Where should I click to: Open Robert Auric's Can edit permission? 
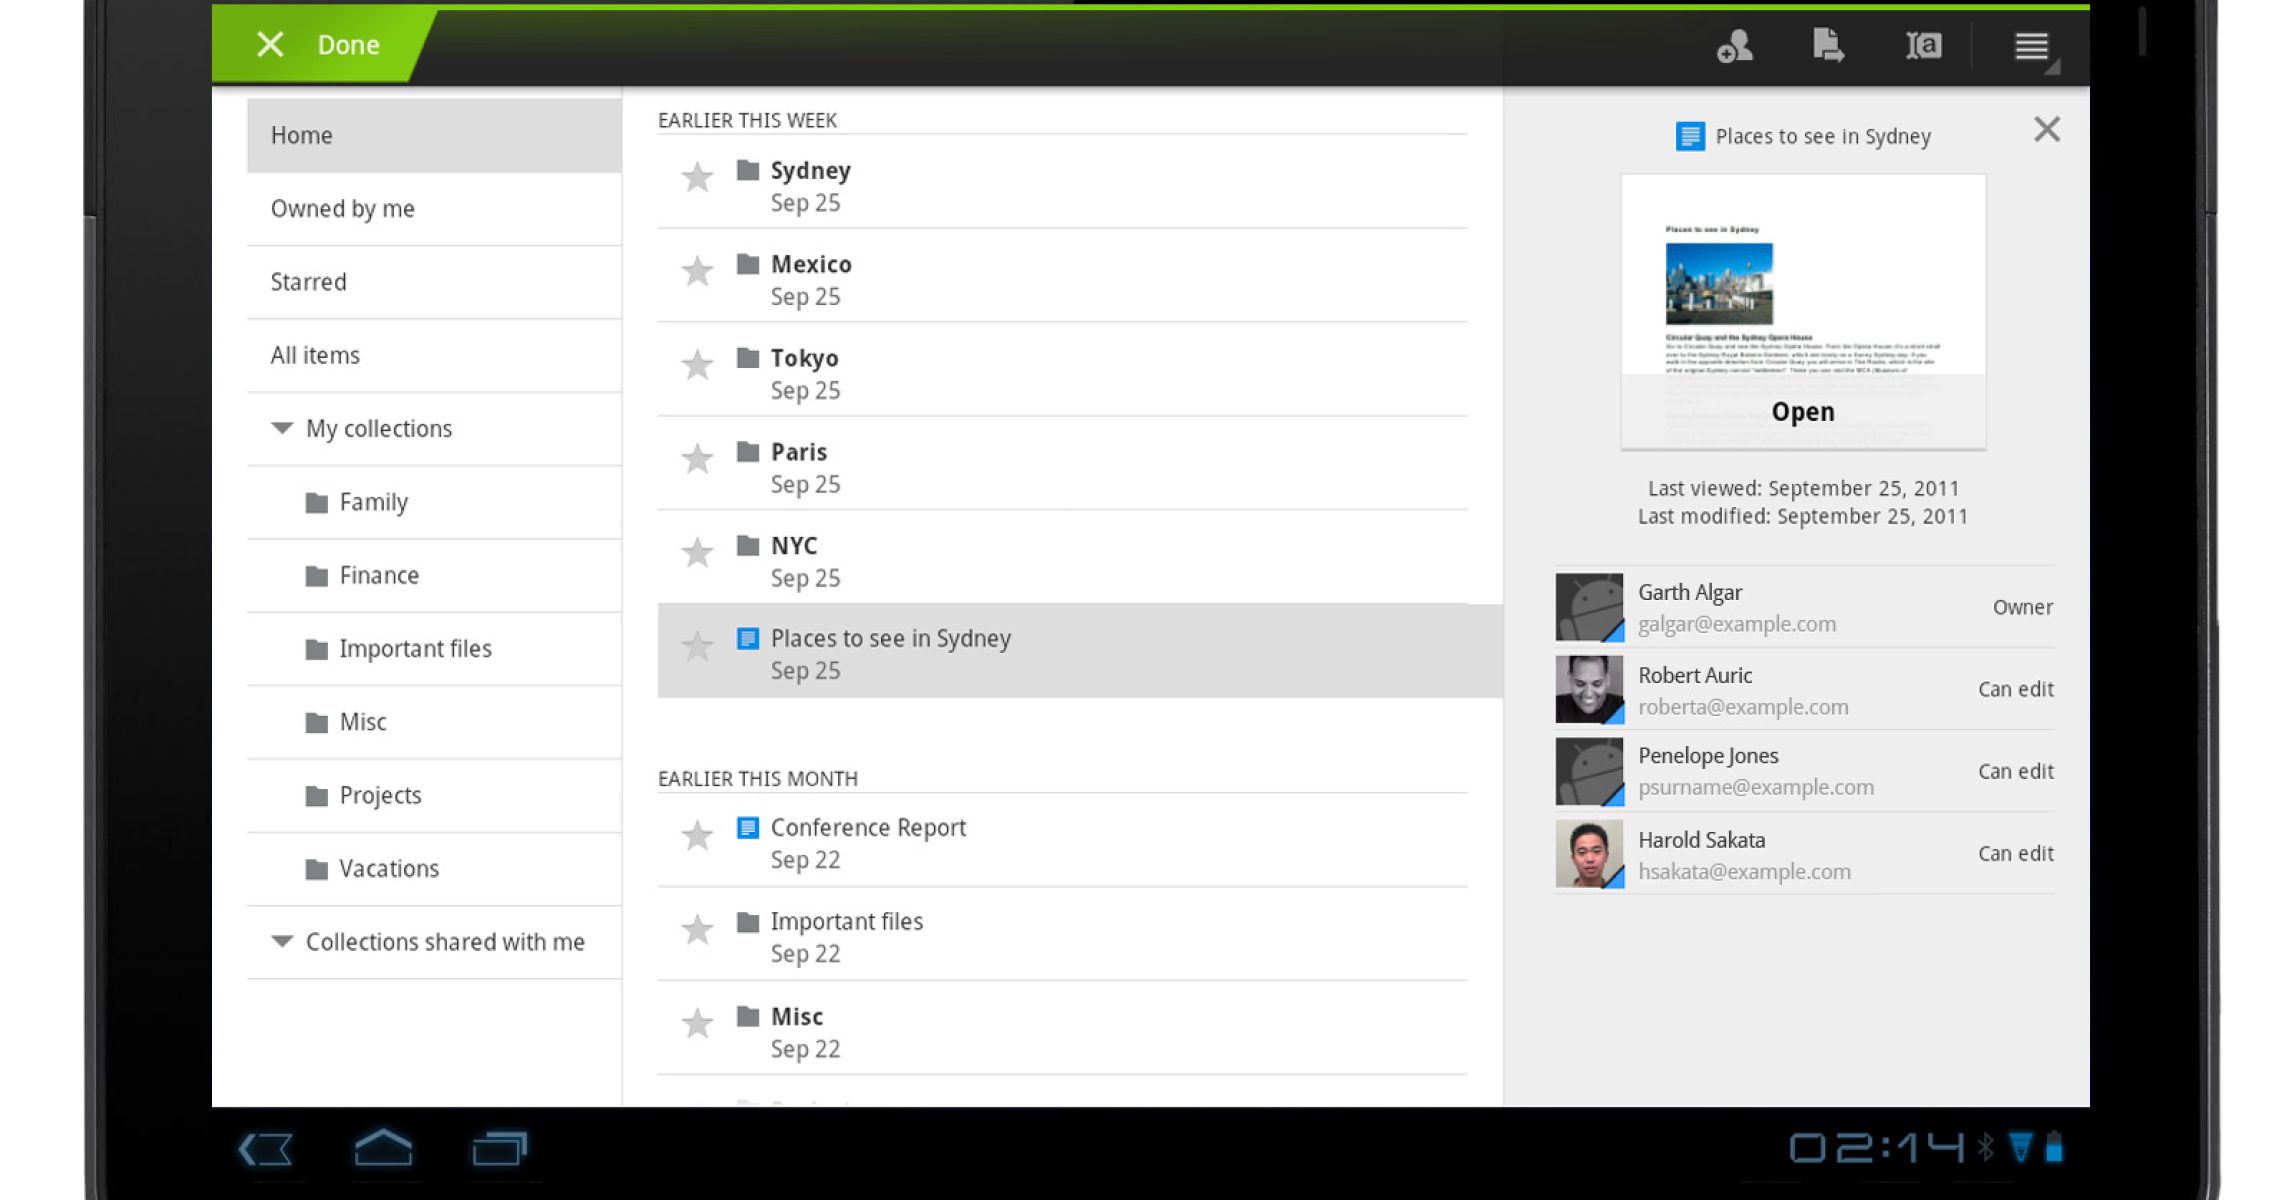click(2015, 689)
